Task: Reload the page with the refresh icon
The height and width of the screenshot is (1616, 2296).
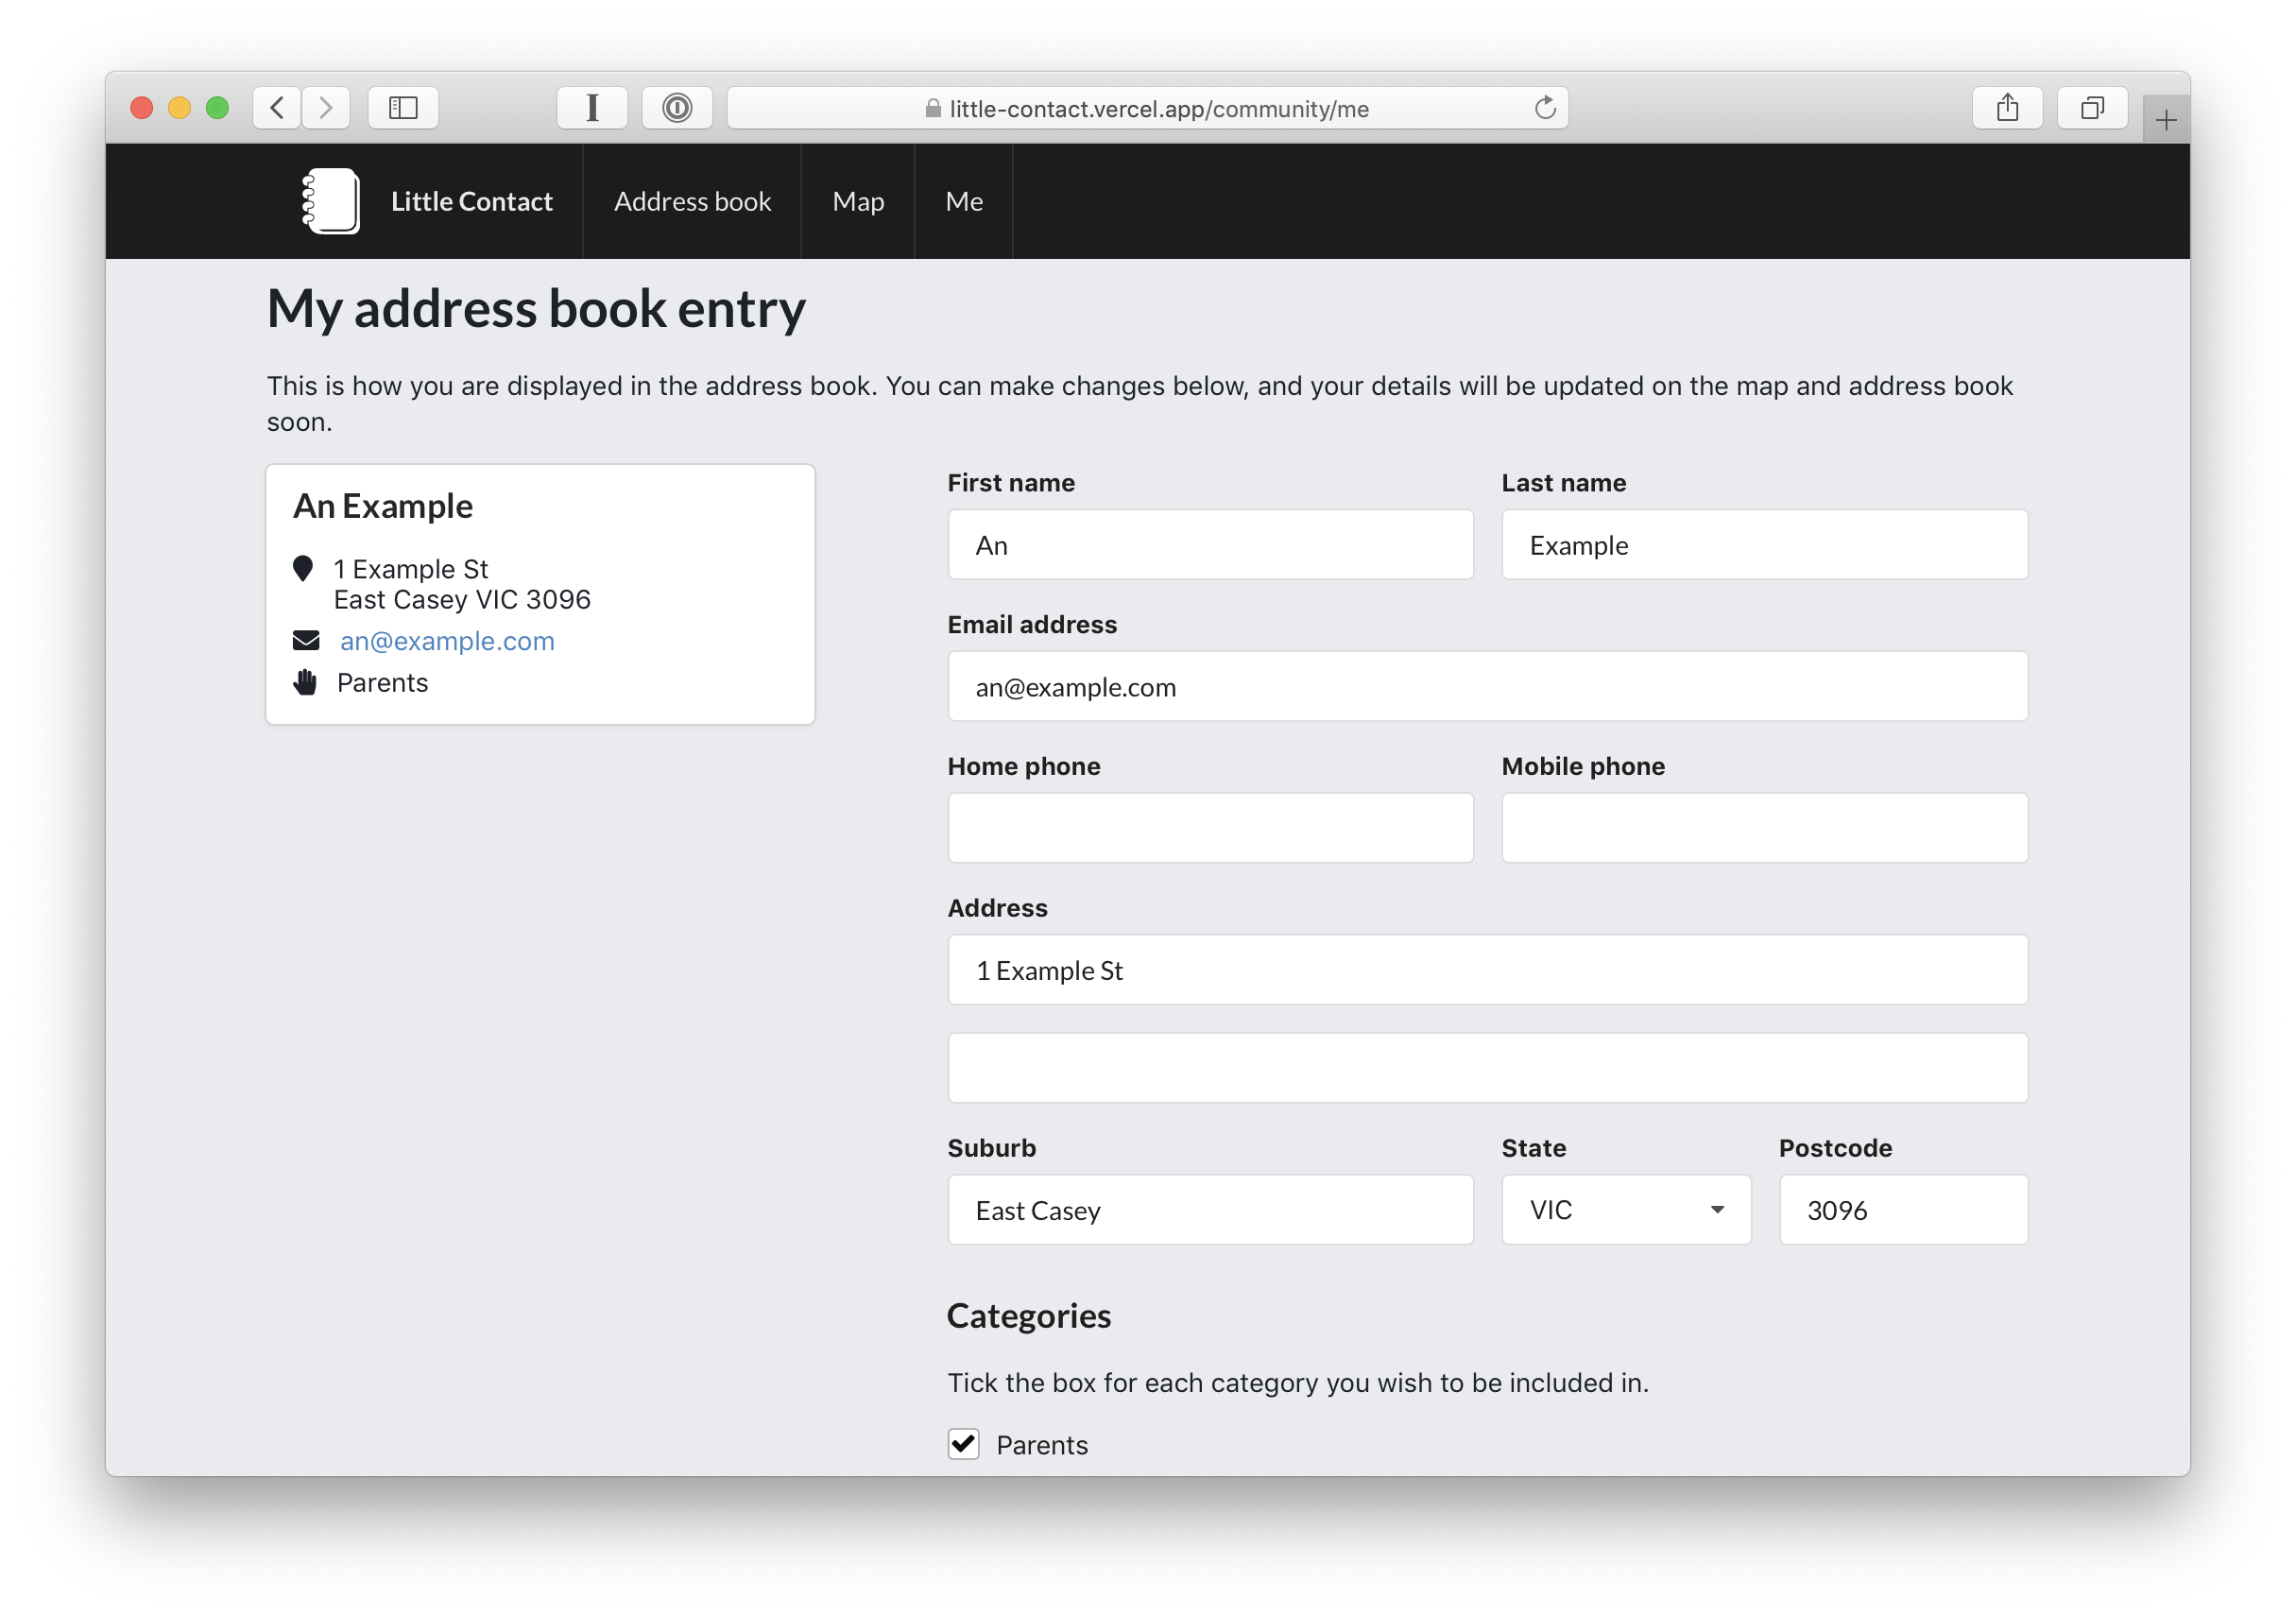Action: 1544,108
